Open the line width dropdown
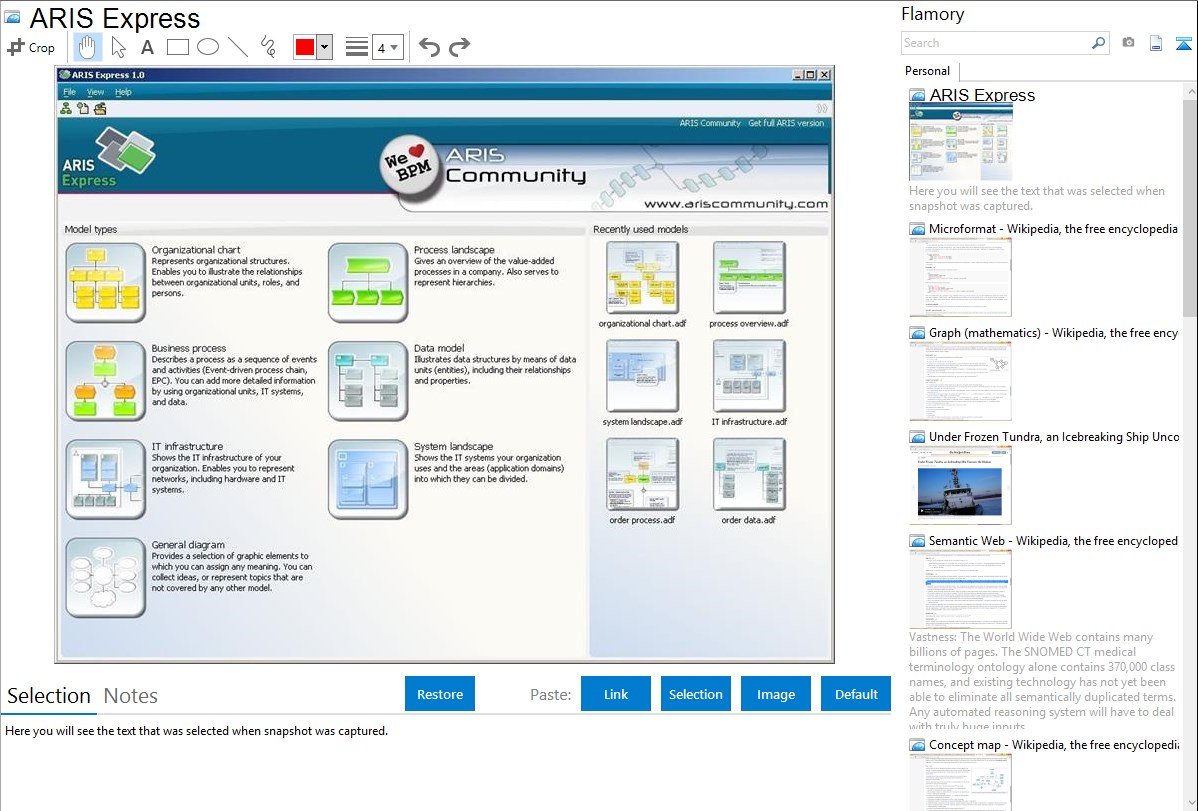Image resolution: width=1198 pixels, height=811 pixels. (387, 47)
